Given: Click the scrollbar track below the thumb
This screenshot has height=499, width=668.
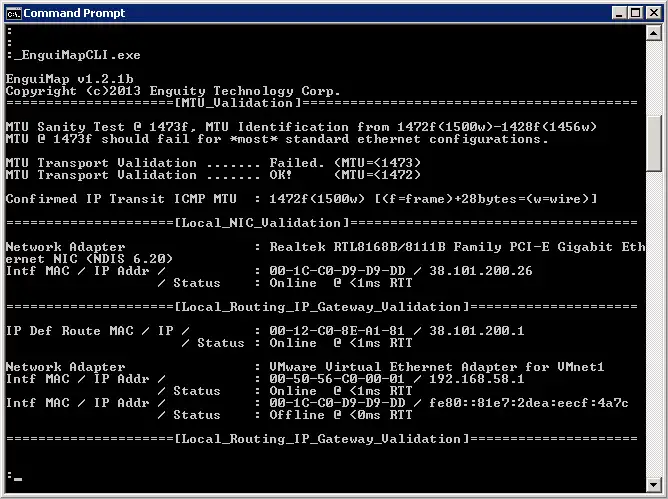Looking at the screenshot, I should 654,330.
